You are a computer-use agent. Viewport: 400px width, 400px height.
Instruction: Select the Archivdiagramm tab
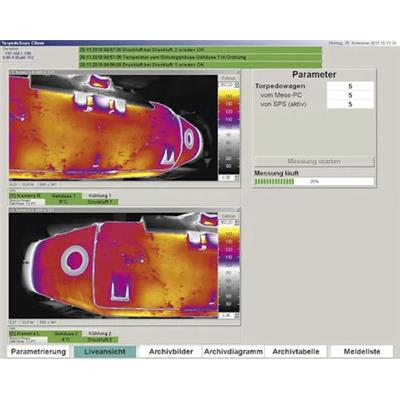pyautogui.click(x=233, y=352)
